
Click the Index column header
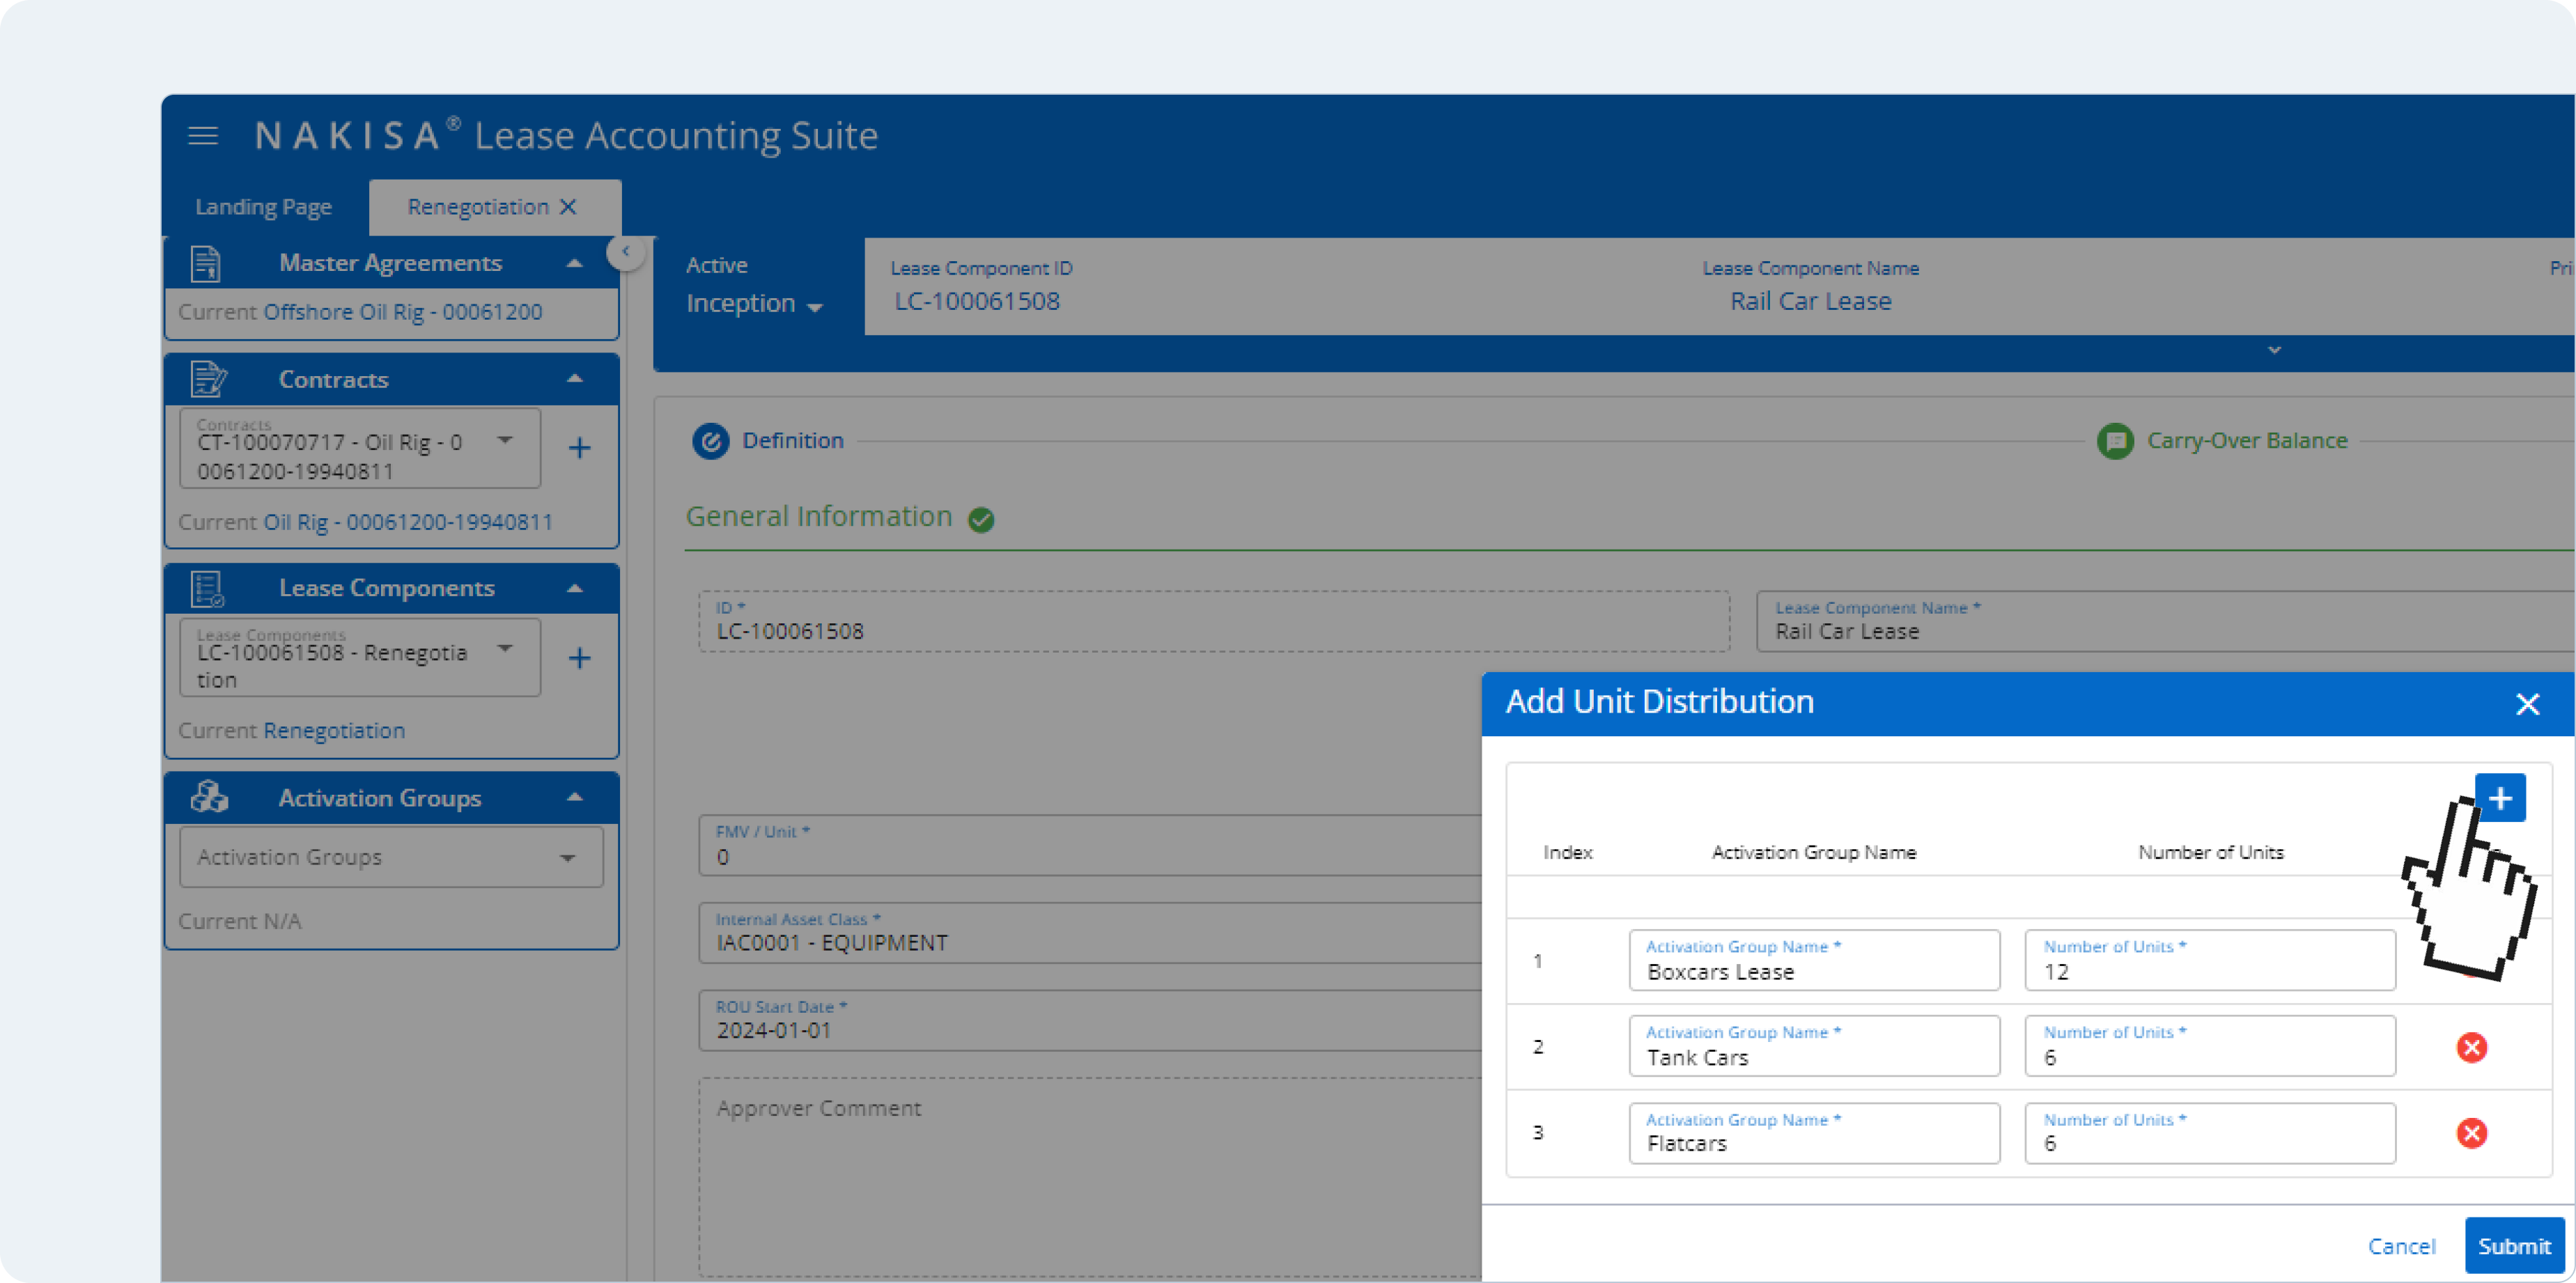pyautogui.click(x=1567, y=852)
